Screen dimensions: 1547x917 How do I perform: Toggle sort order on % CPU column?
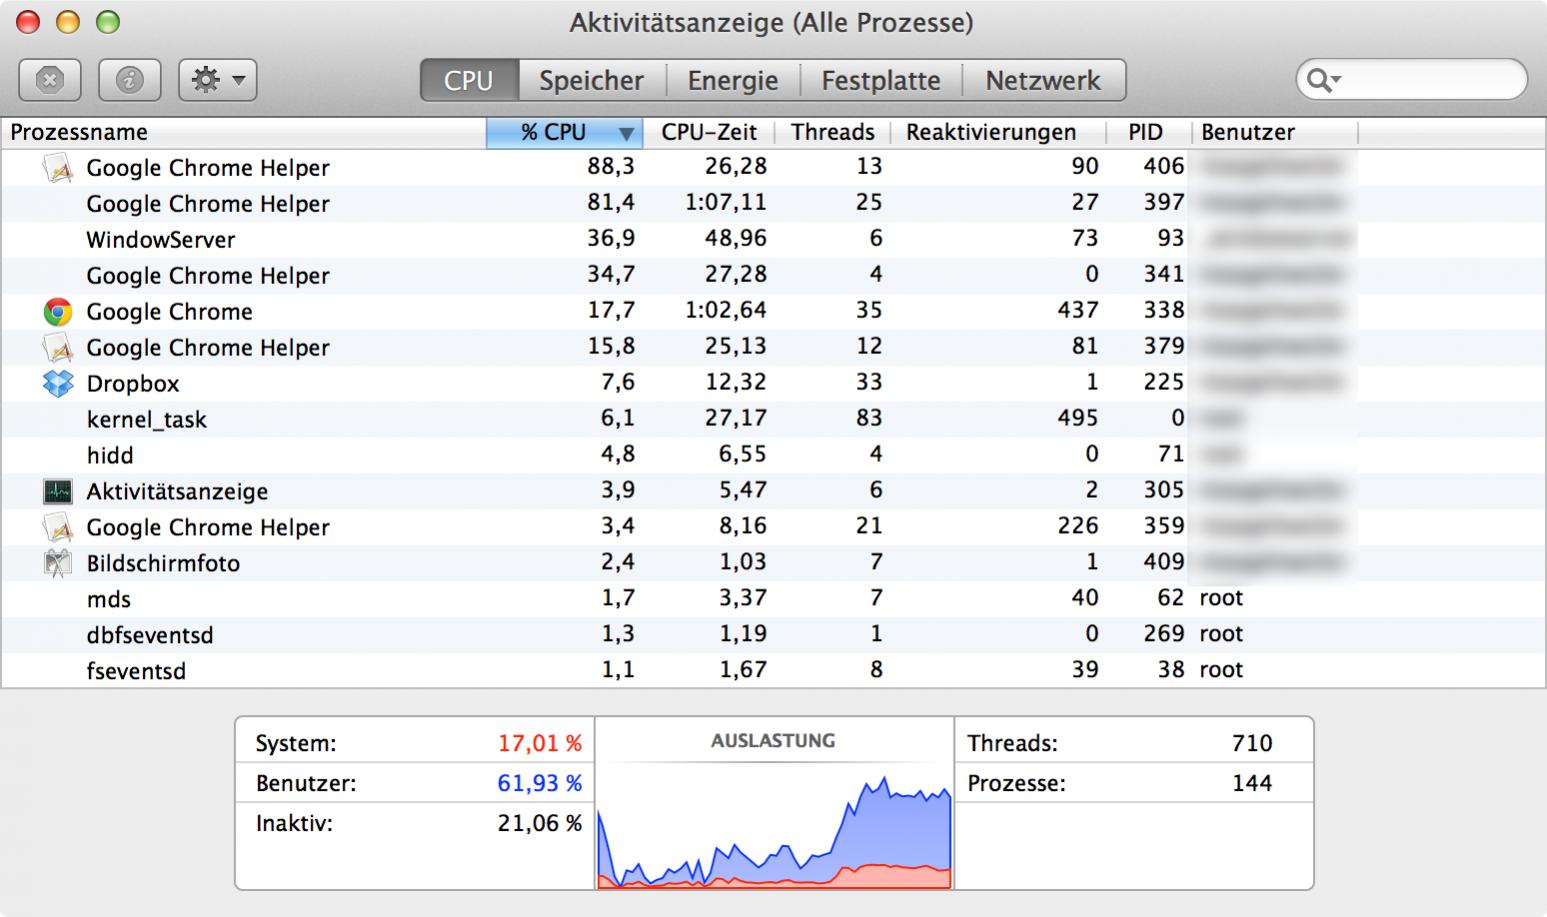(563, 132)
